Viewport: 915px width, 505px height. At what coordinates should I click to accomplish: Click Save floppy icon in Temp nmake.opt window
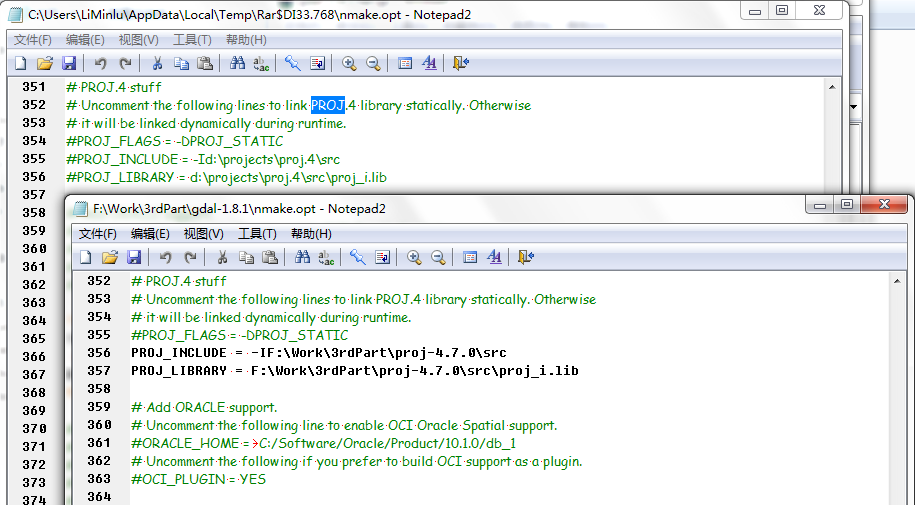(69, 63)
